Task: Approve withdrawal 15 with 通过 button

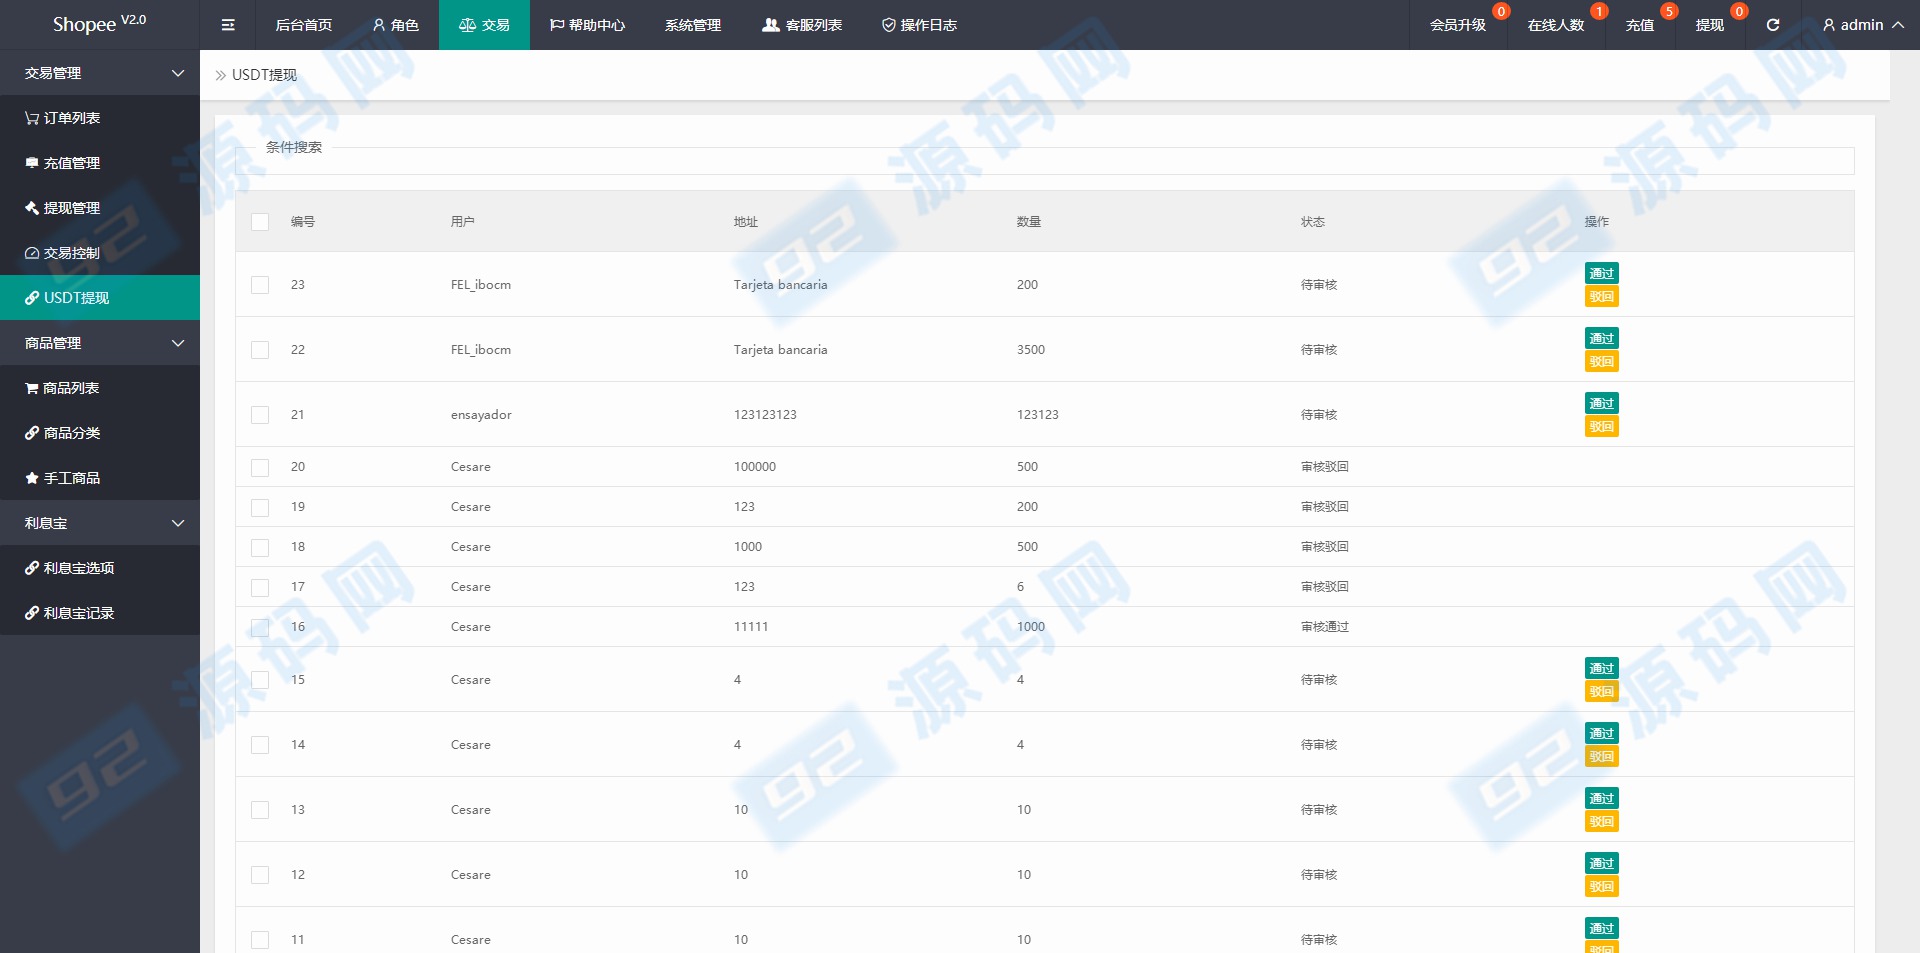Action: point(1602,668)
